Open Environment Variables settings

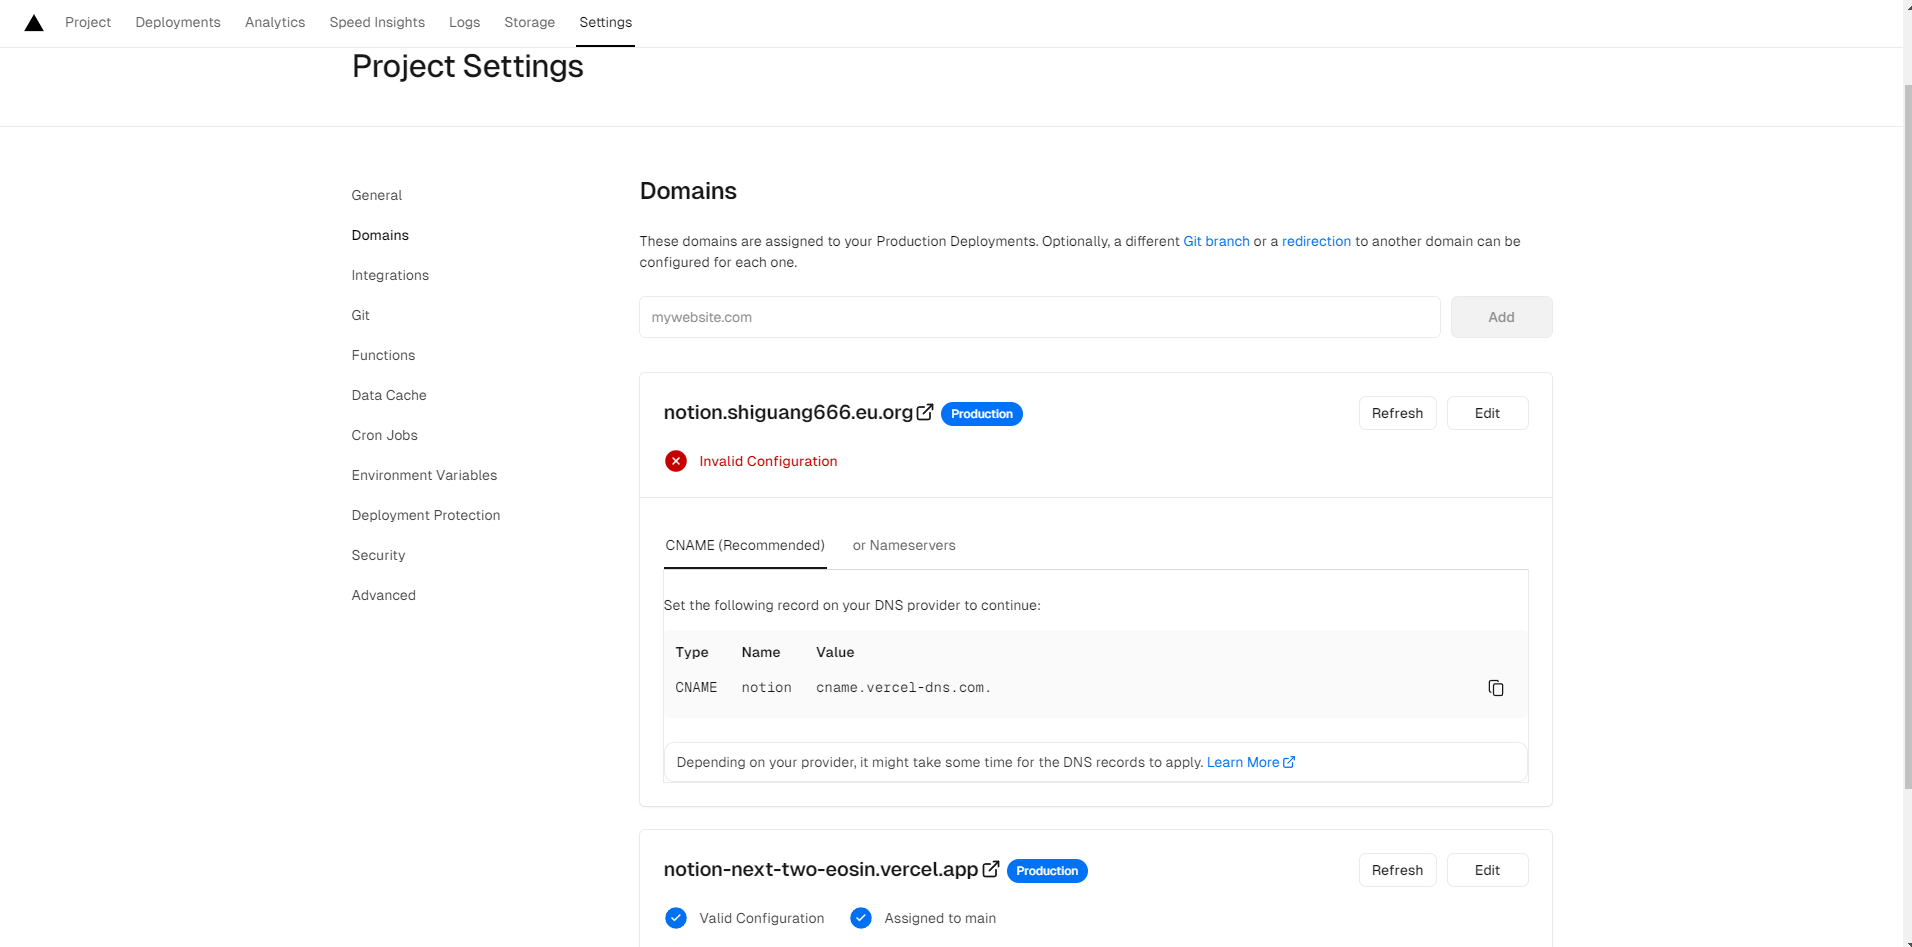[x=424, y=475]
